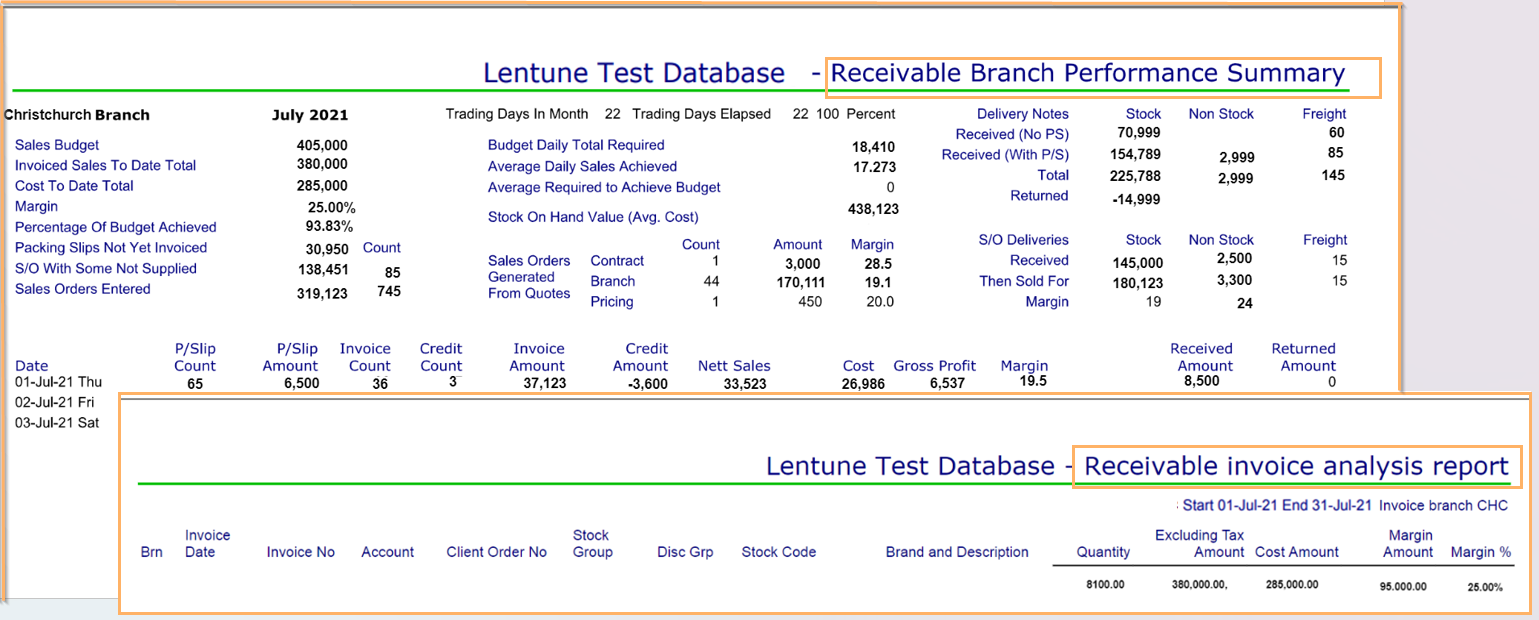
Task: Select the Receivable Branch Performance Summary title
Action: pyautogui.click(x=1088, y=73)
